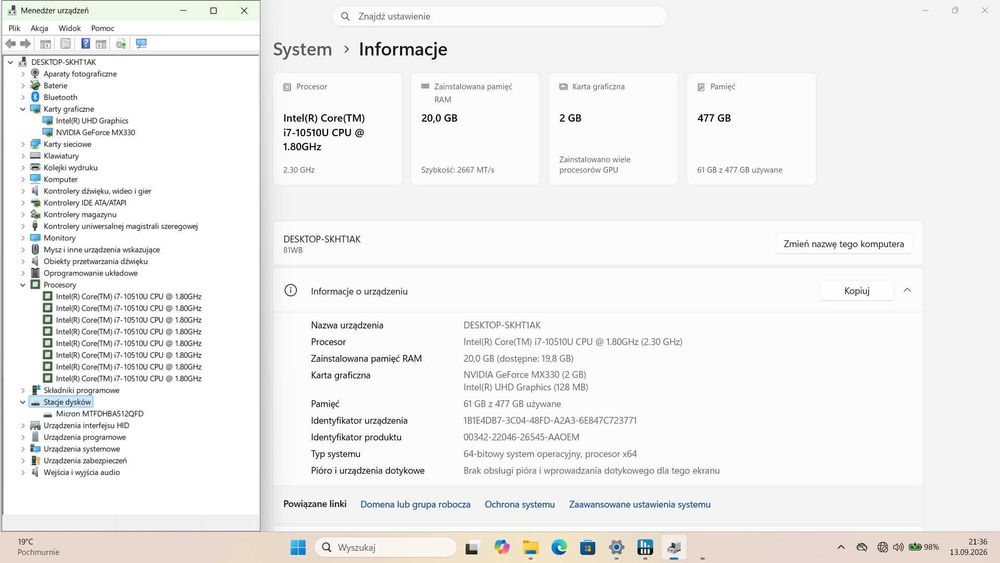1000x563 pixels.
Task: Open the Widok menu
Action: point(70,28)
